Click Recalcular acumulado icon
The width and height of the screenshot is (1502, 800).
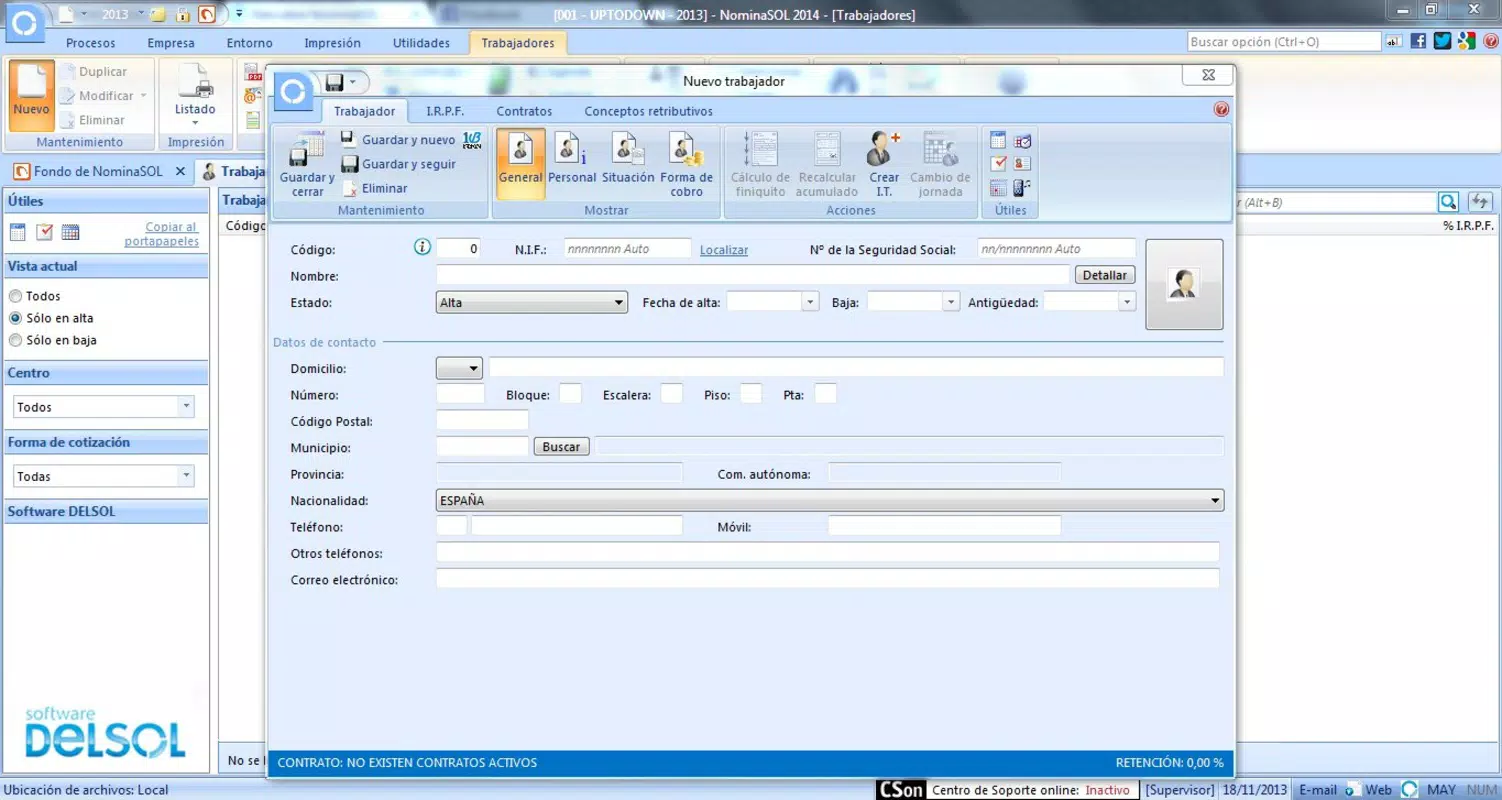coord(827,163)
